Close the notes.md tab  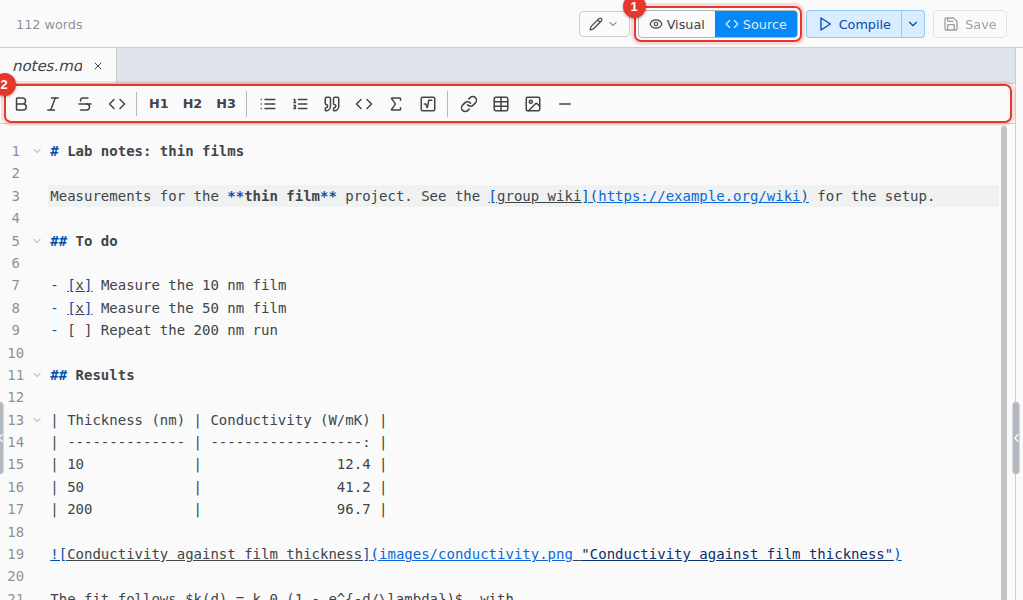pos(98,66)
